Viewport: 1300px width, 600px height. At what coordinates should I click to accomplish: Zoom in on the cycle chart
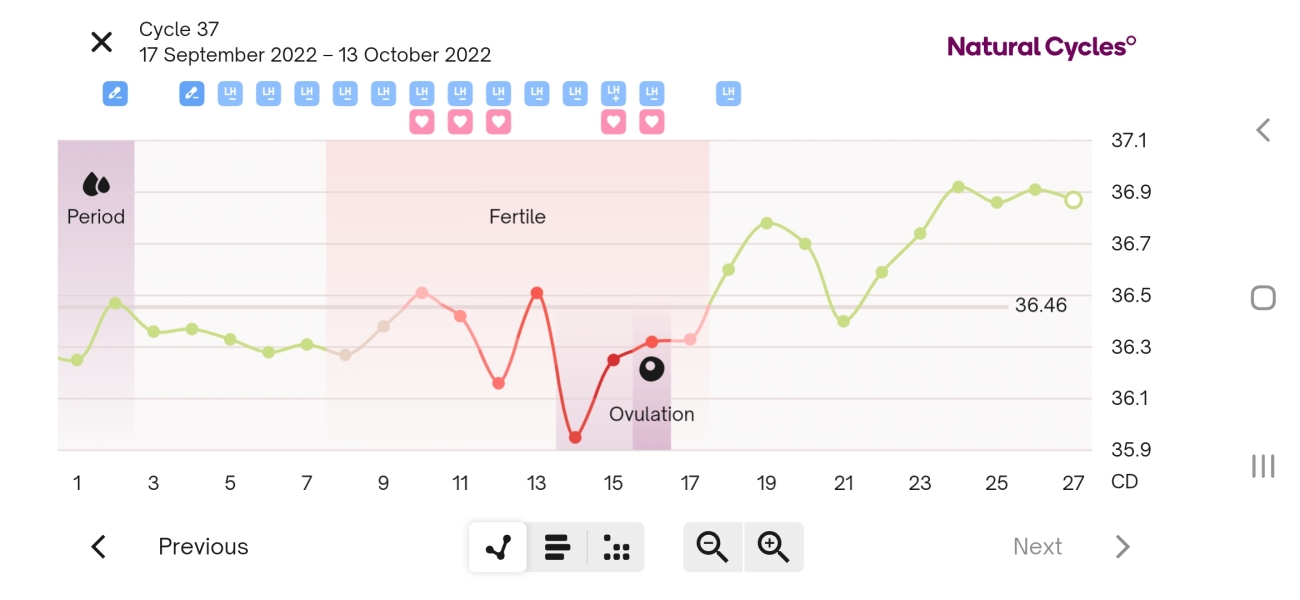point(775,547)
